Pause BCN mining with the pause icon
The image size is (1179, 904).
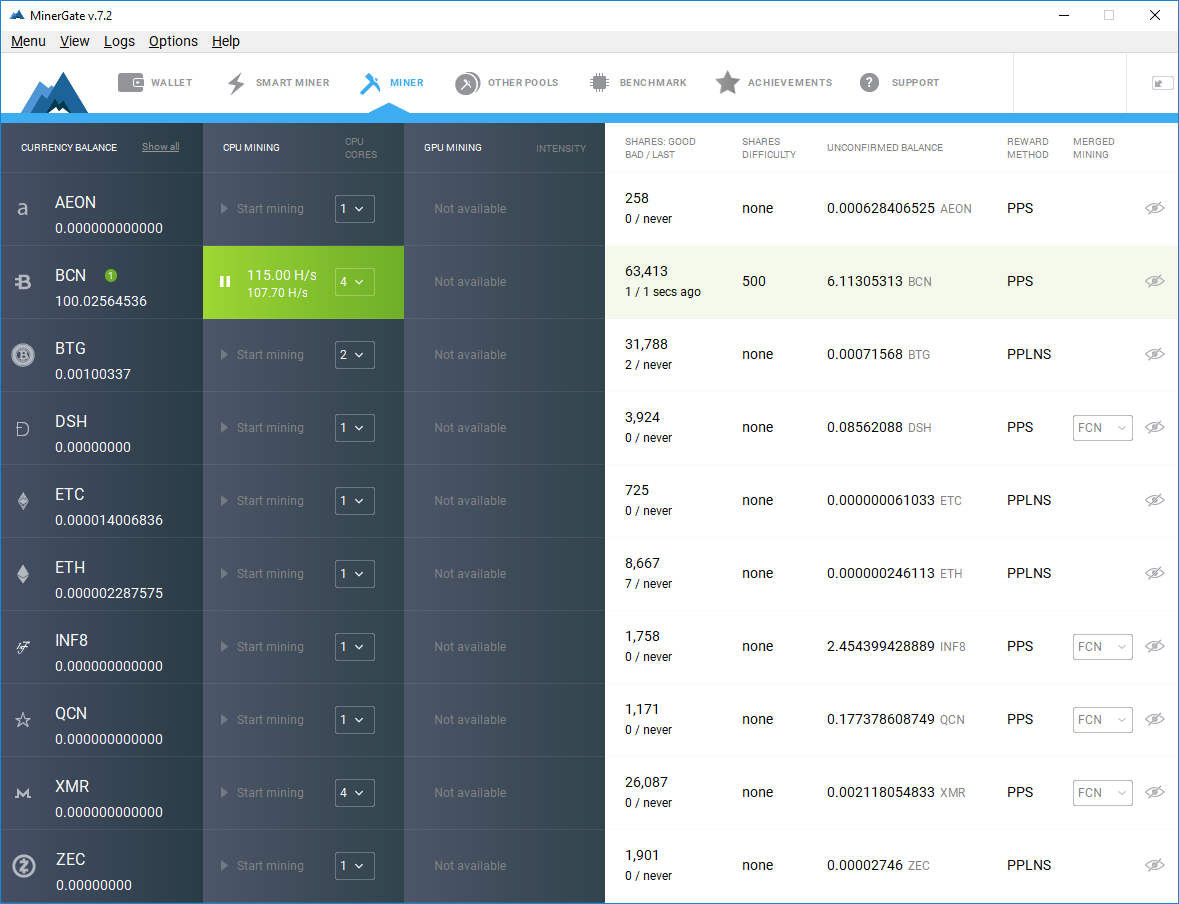point(224,281)
